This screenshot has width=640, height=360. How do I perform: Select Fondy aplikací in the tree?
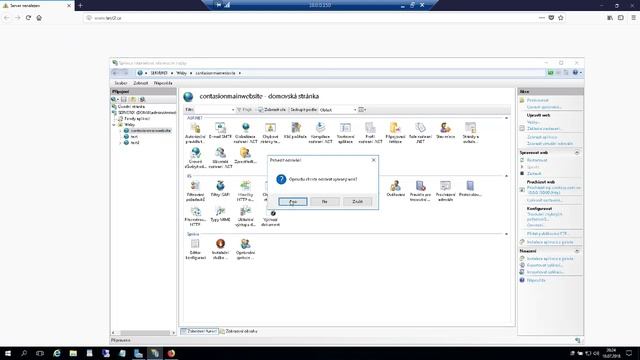(x=137, y=118)
